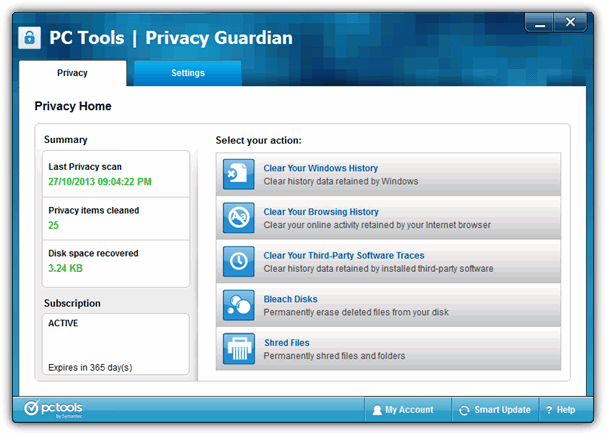606x434 pixels.
Task: Minimize the Privacy Guardian window
Action: coord(540,23)
